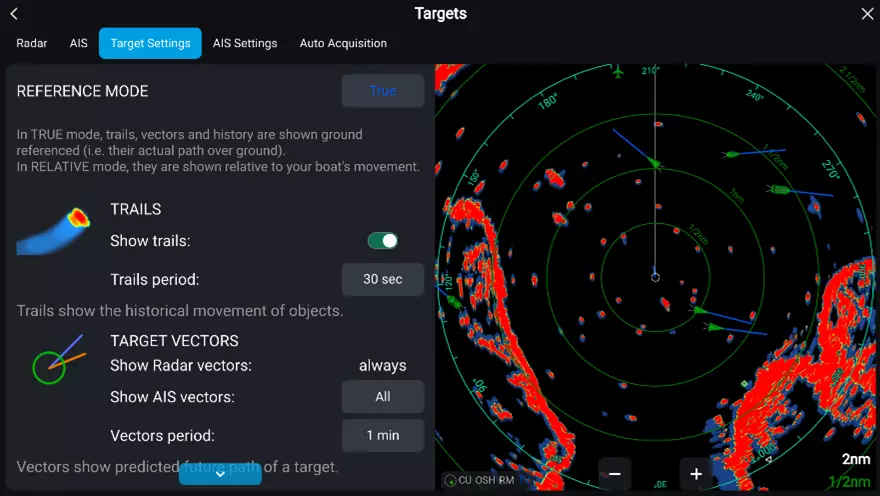The width and height of the screenshot is (880, 496).
Task: Zoom in radar range with plus button
Action: click(696, 474)
